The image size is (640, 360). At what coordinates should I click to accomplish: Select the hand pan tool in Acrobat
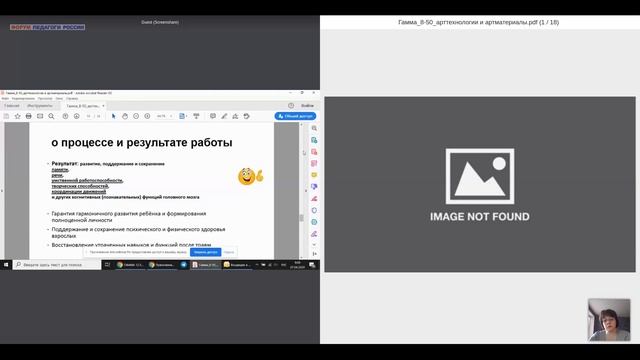click(125, 116)
